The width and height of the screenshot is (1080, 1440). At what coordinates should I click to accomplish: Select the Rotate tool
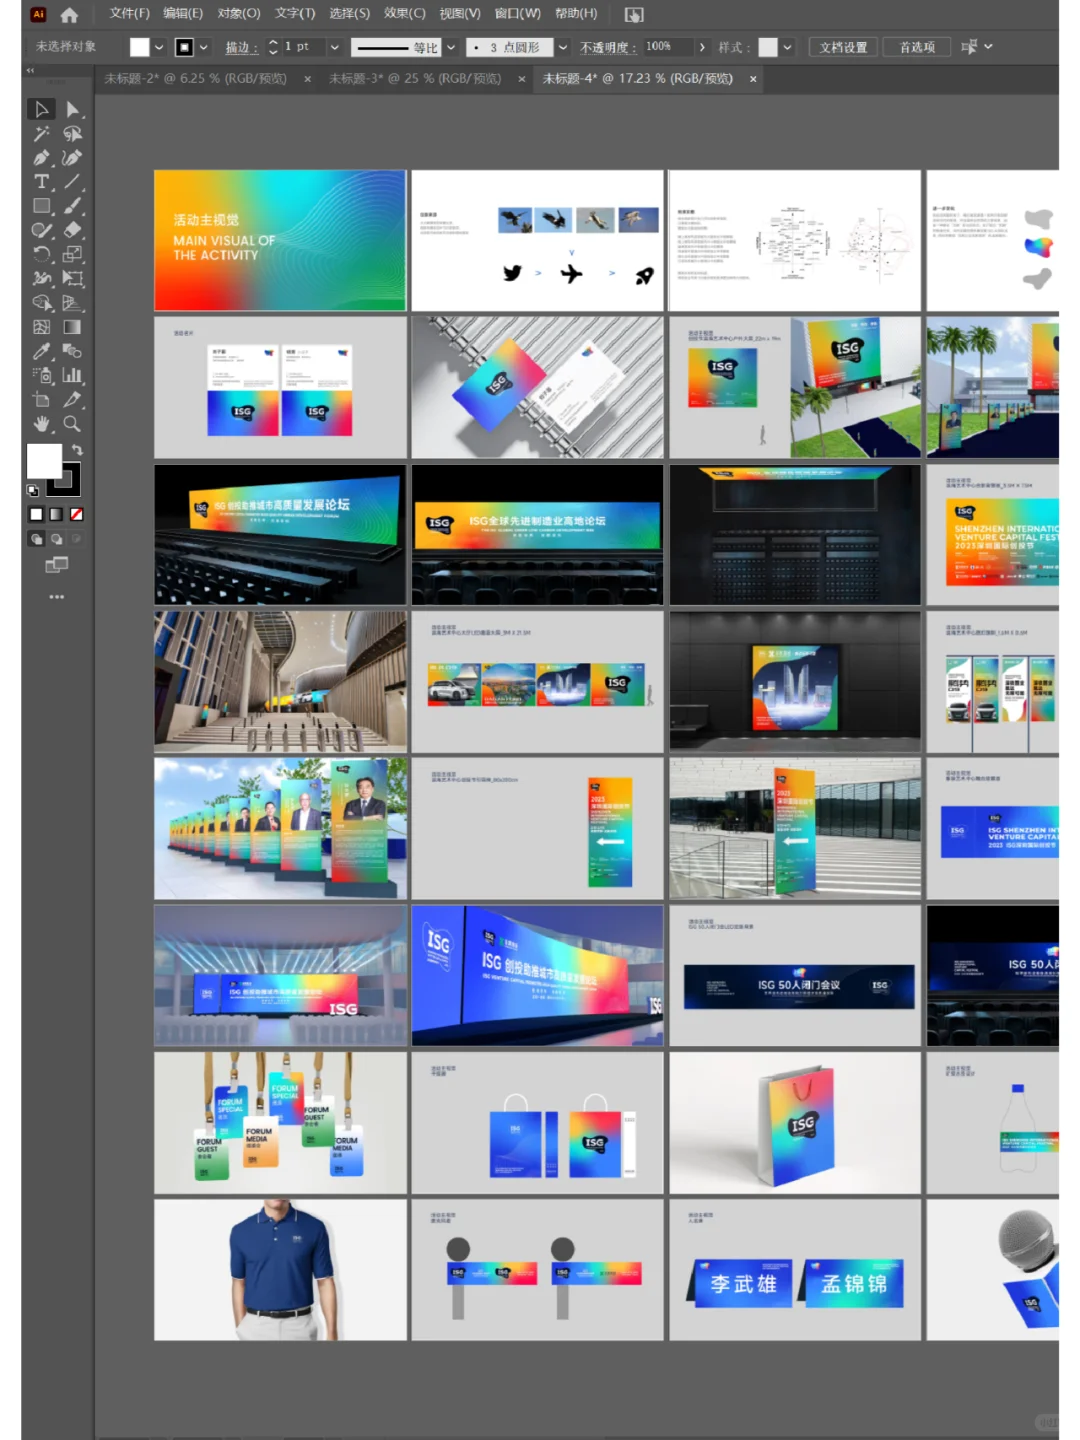pyautogui.click(x=42, y=254)
